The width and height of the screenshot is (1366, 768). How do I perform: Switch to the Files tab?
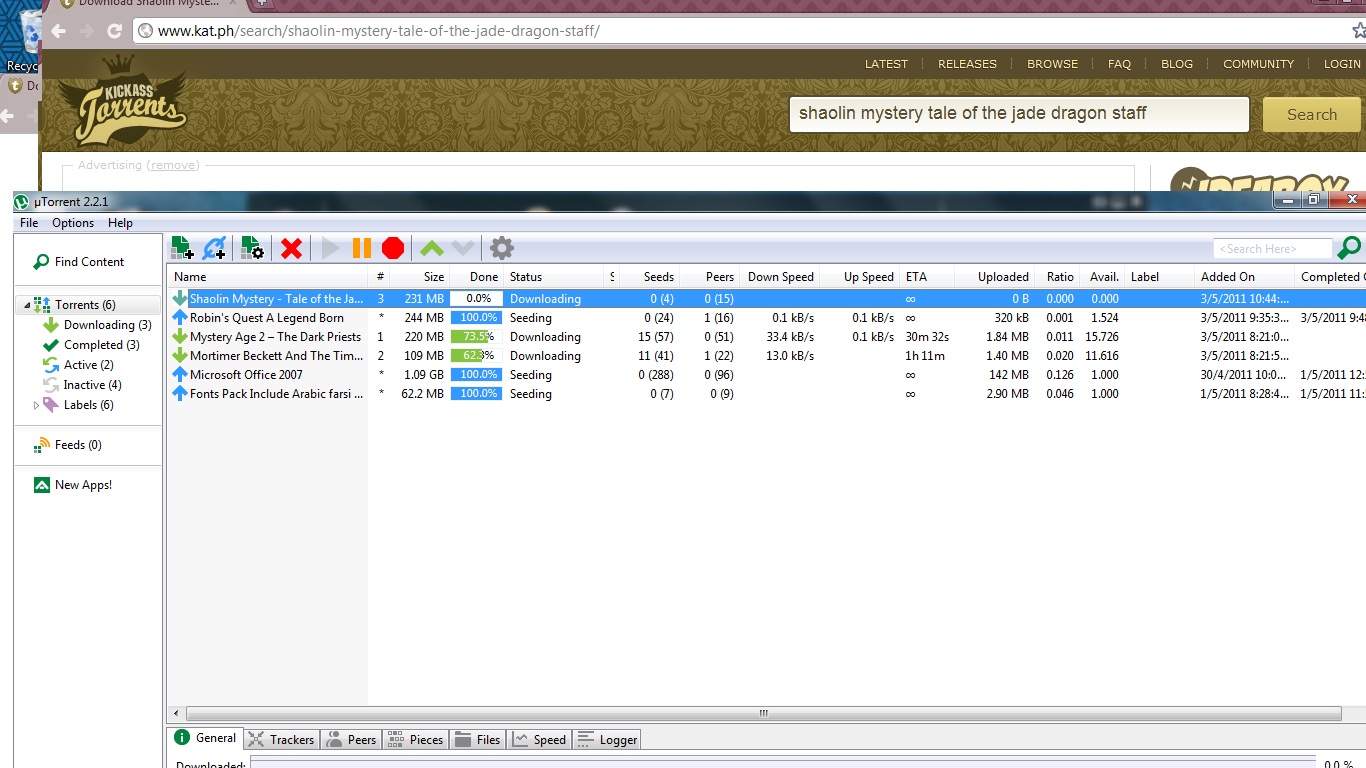click(x=478, y=740)
